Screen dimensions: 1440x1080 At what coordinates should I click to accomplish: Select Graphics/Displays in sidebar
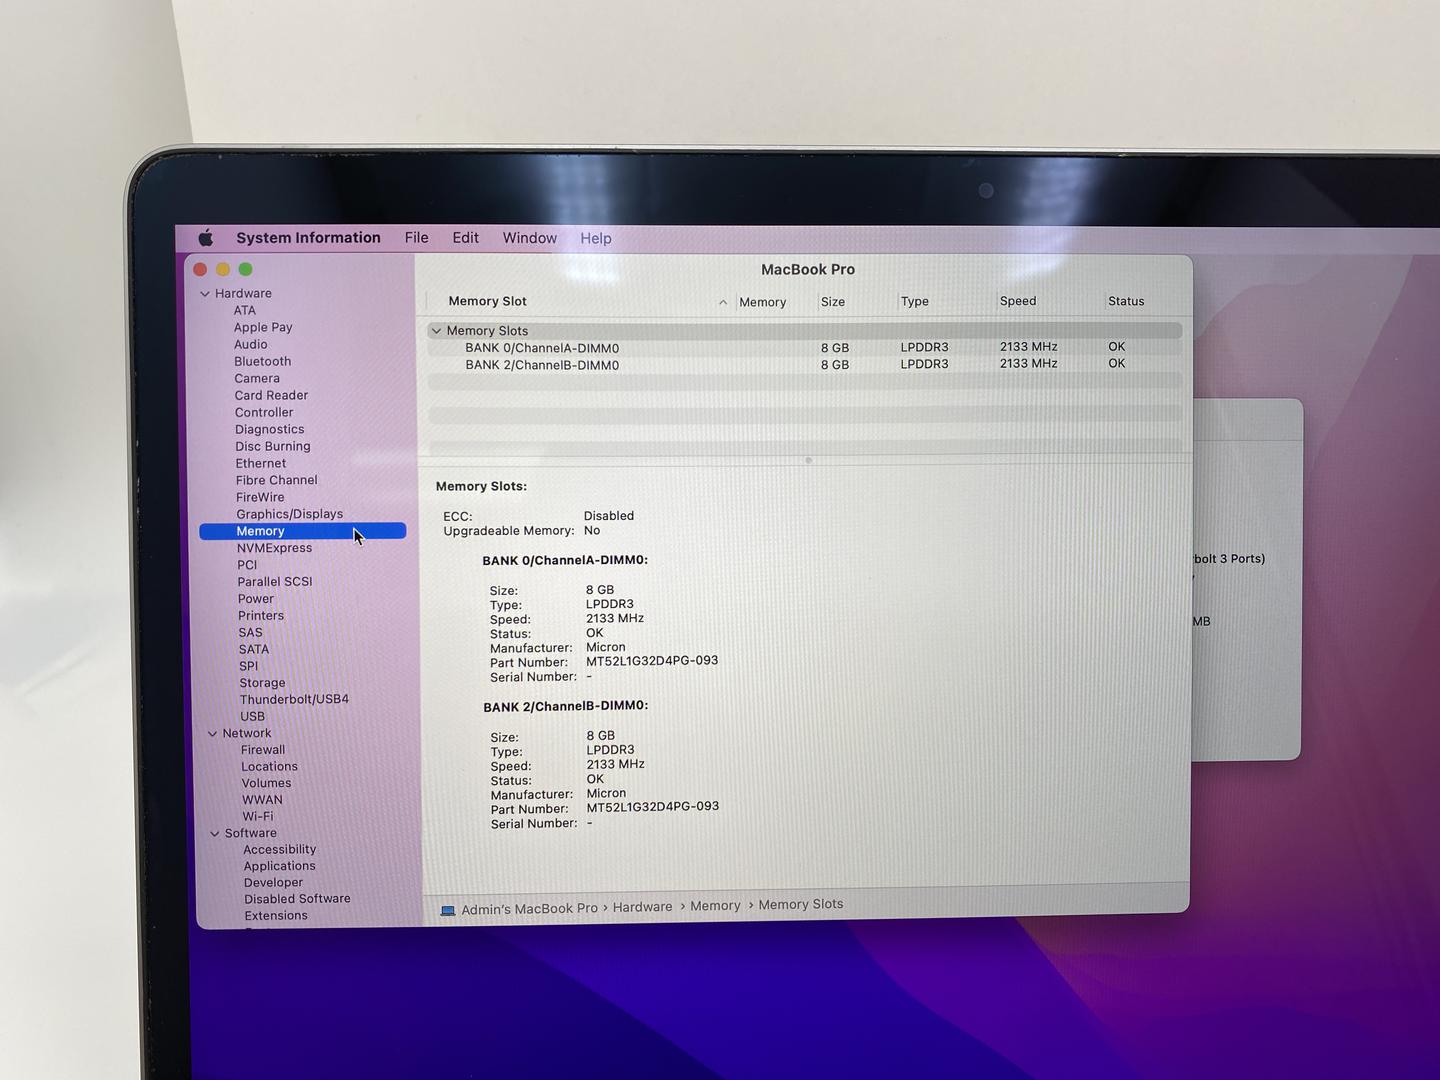tap(290, 515)
